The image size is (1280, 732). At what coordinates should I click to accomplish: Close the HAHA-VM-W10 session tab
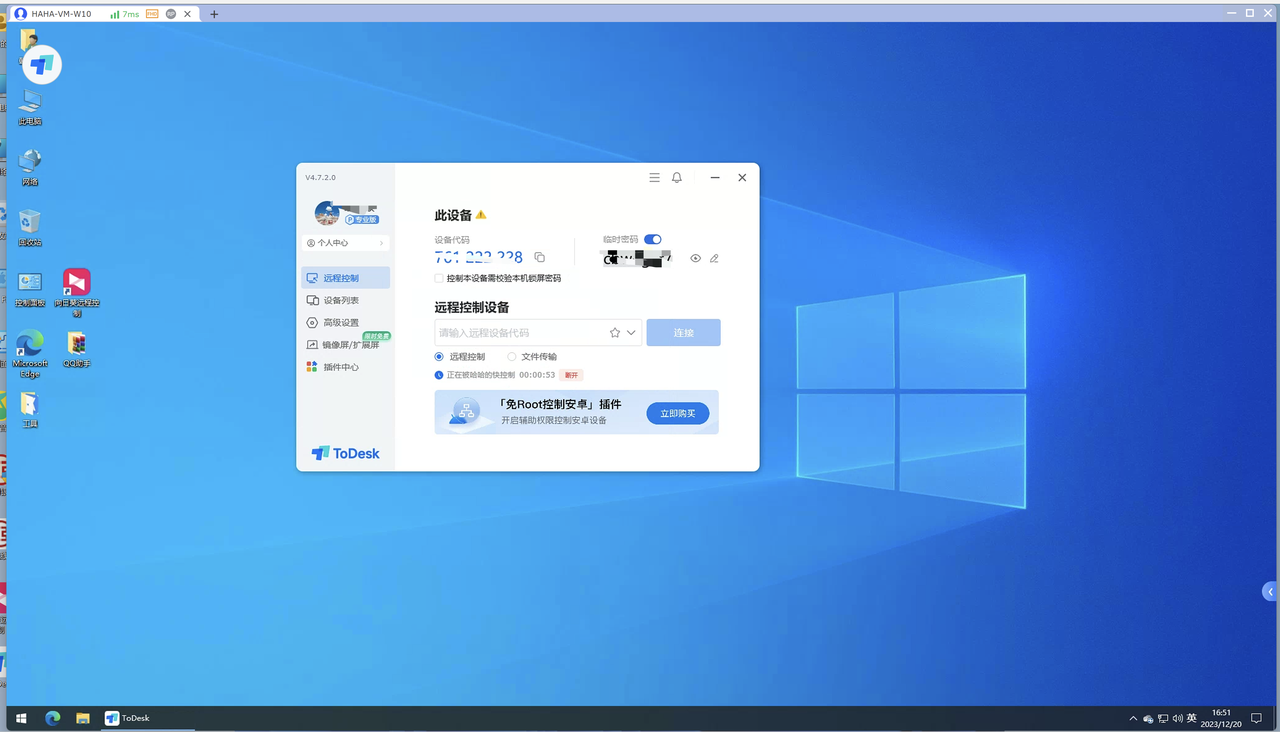(x=188, y=14)
